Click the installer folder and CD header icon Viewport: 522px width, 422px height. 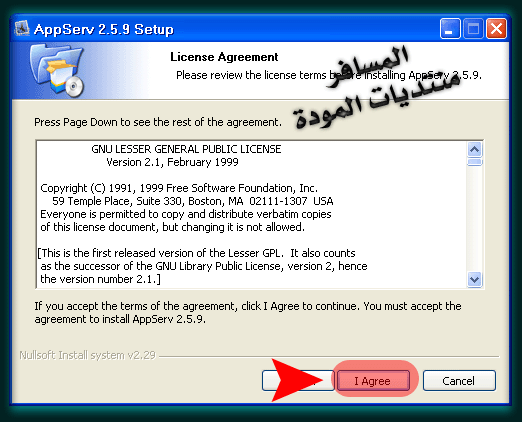tap(57, 70)
